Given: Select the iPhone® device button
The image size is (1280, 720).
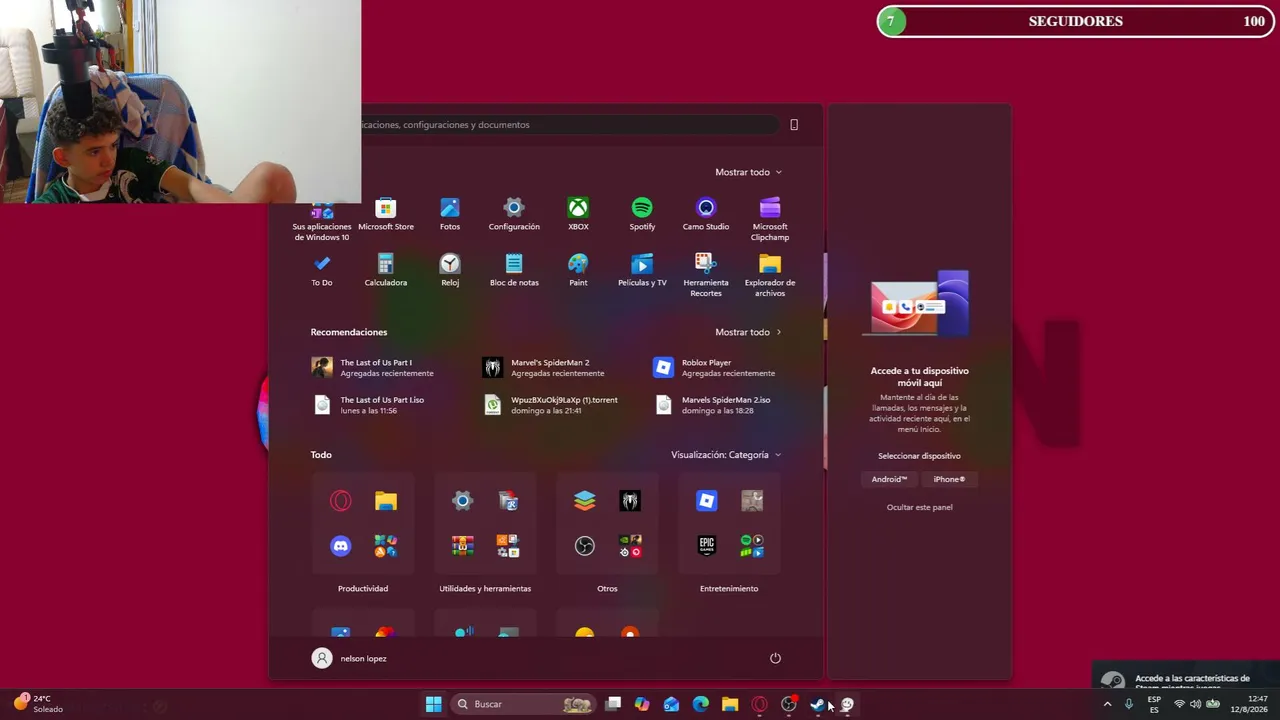Looking at the screenshot, I should point(949,479).
